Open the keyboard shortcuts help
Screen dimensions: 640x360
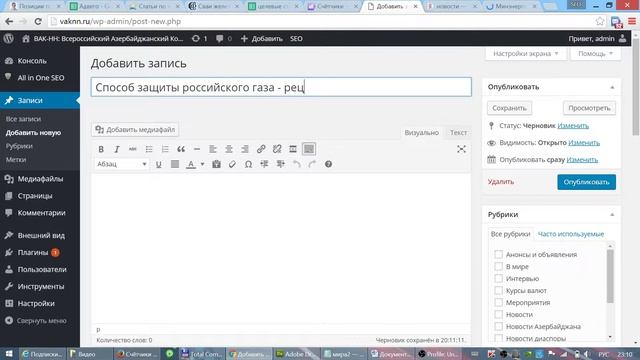(x=328, y=164)
